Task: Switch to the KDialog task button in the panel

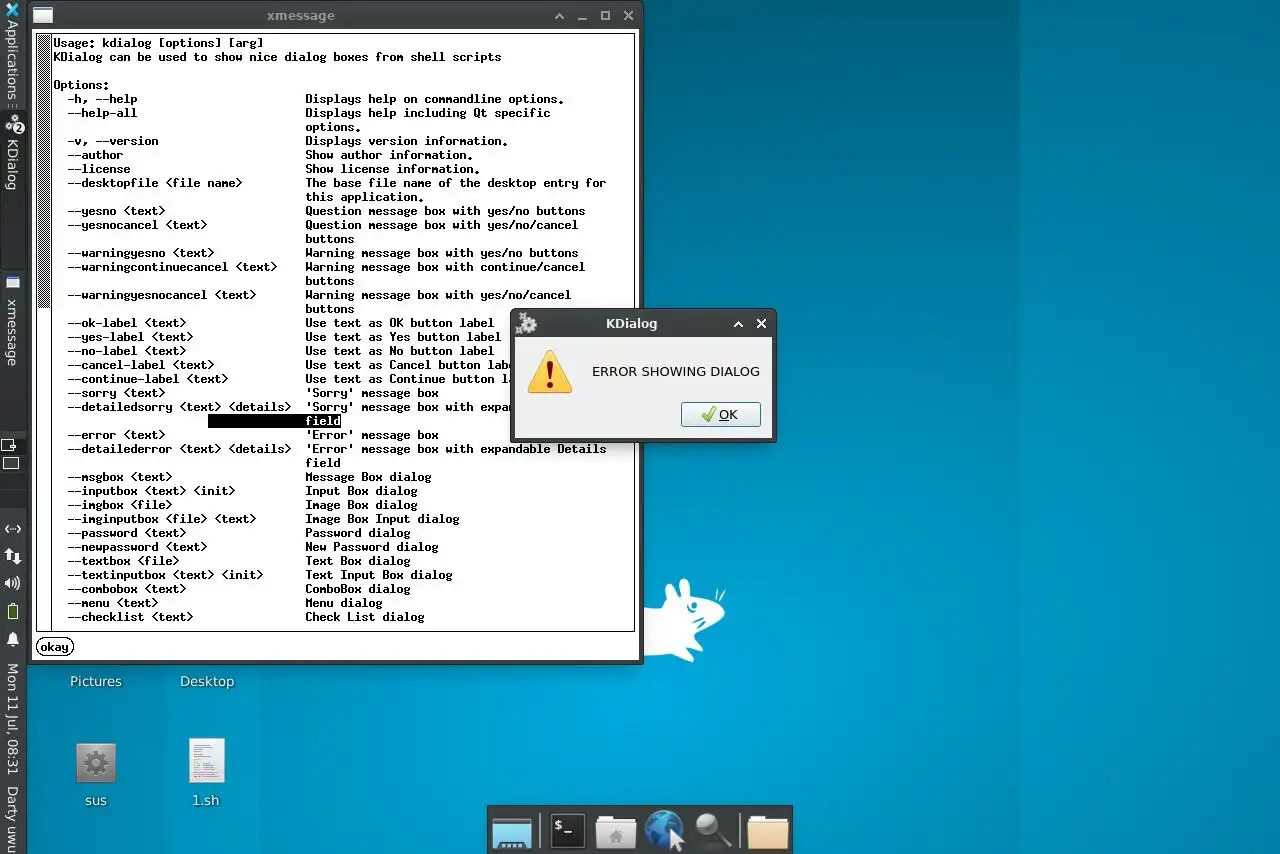Action: click(12, 190)
